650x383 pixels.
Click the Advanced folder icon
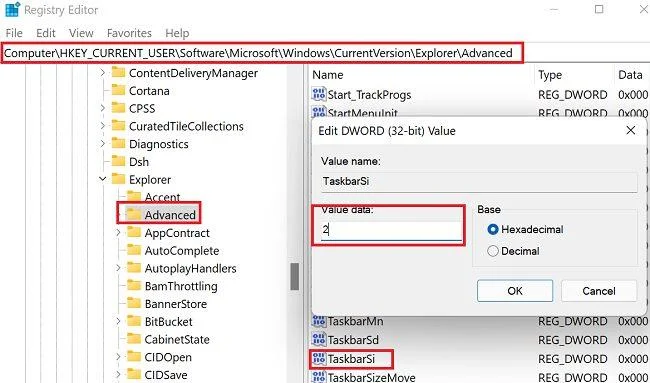point(134,215)
